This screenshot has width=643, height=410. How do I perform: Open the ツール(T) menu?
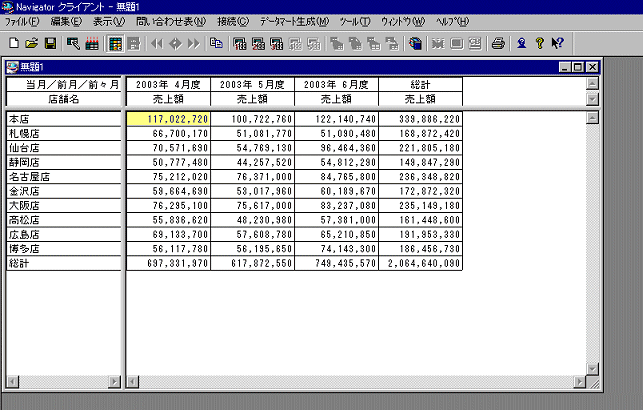point(355,21)
